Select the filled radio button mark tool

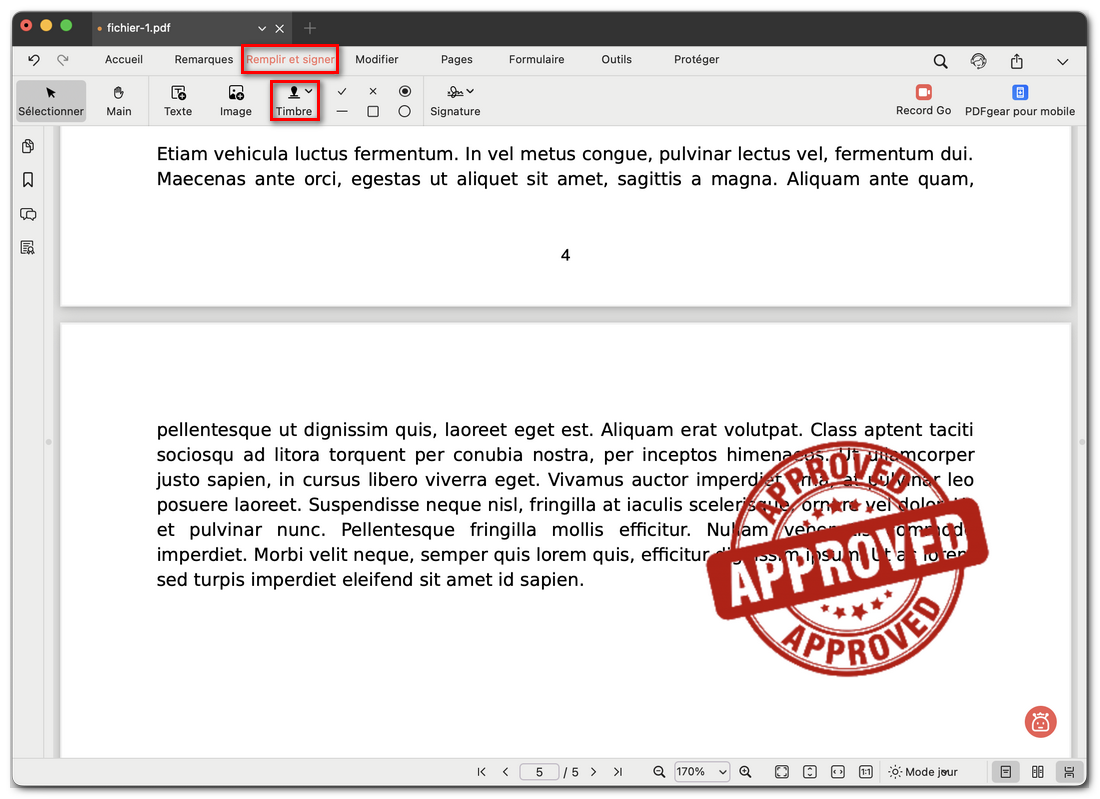pyautogui.click(x=404, y=91)
